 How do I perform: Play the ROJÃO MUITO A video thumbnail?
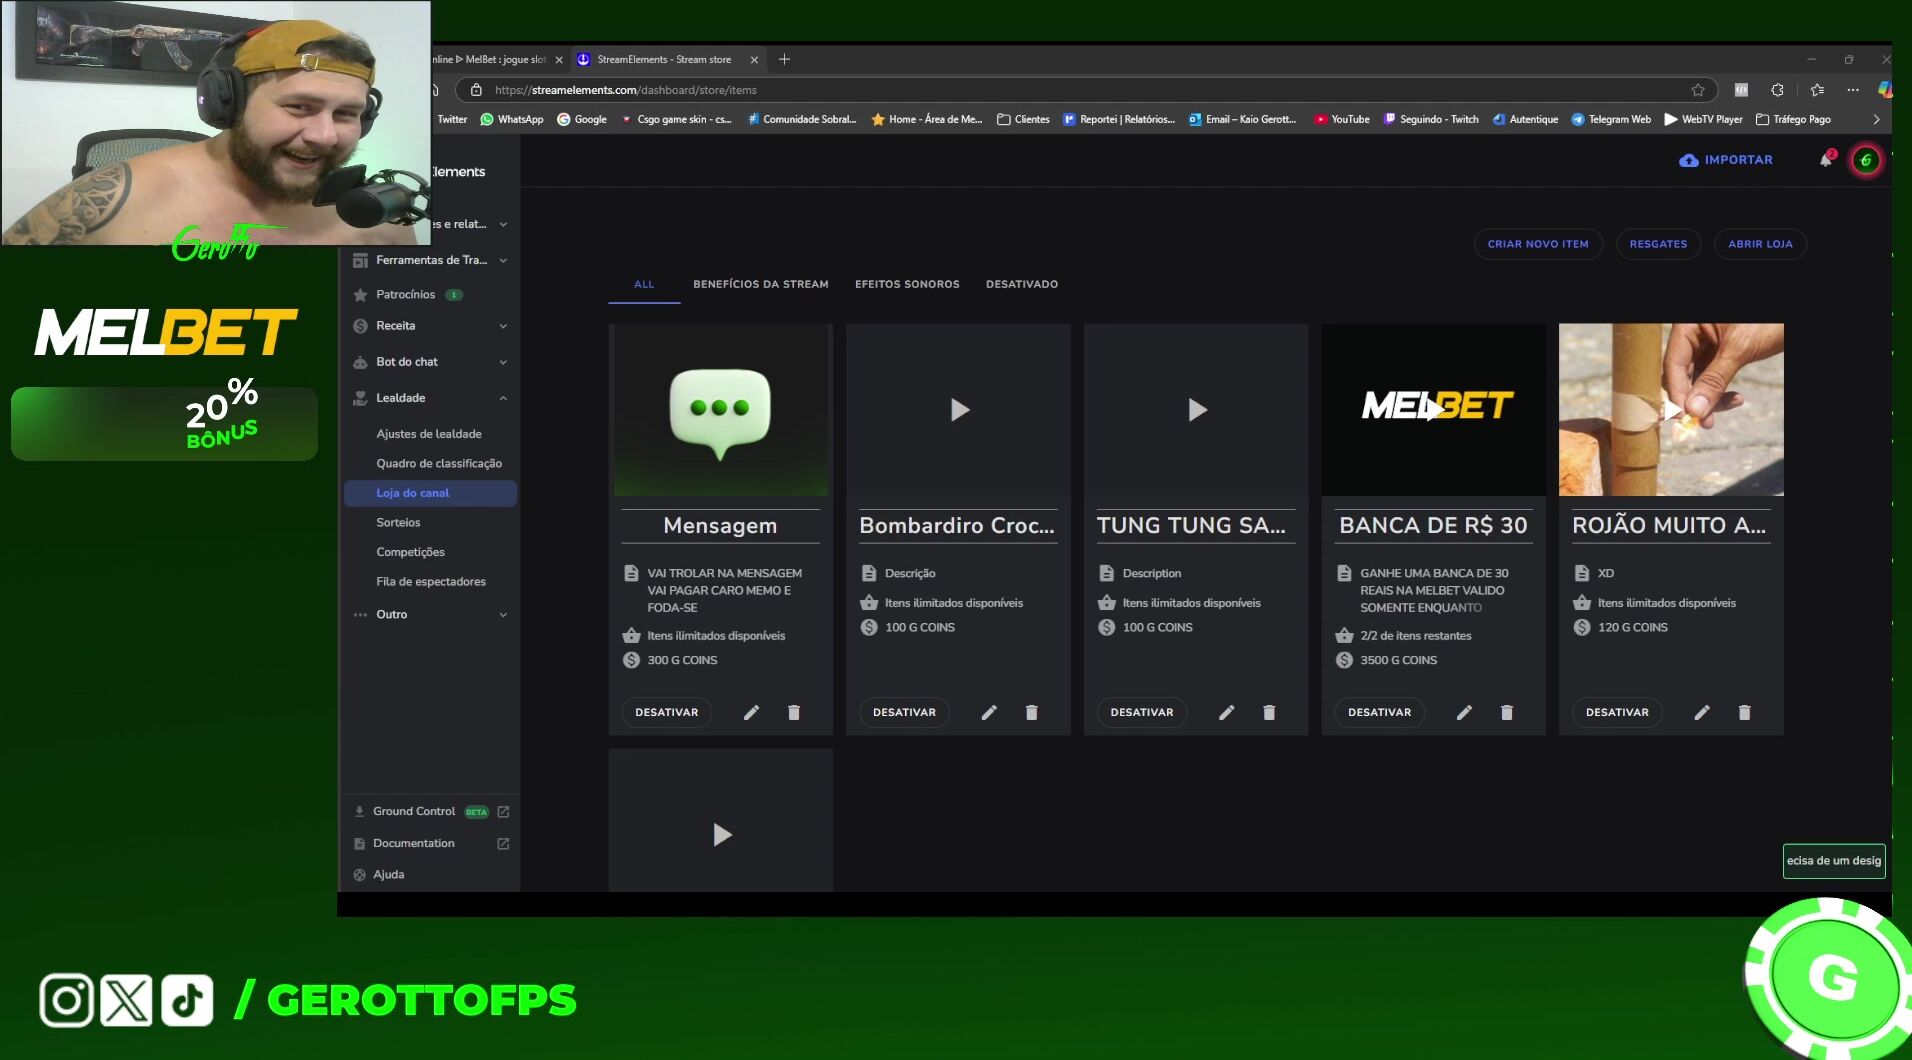tap(1671, 410)
